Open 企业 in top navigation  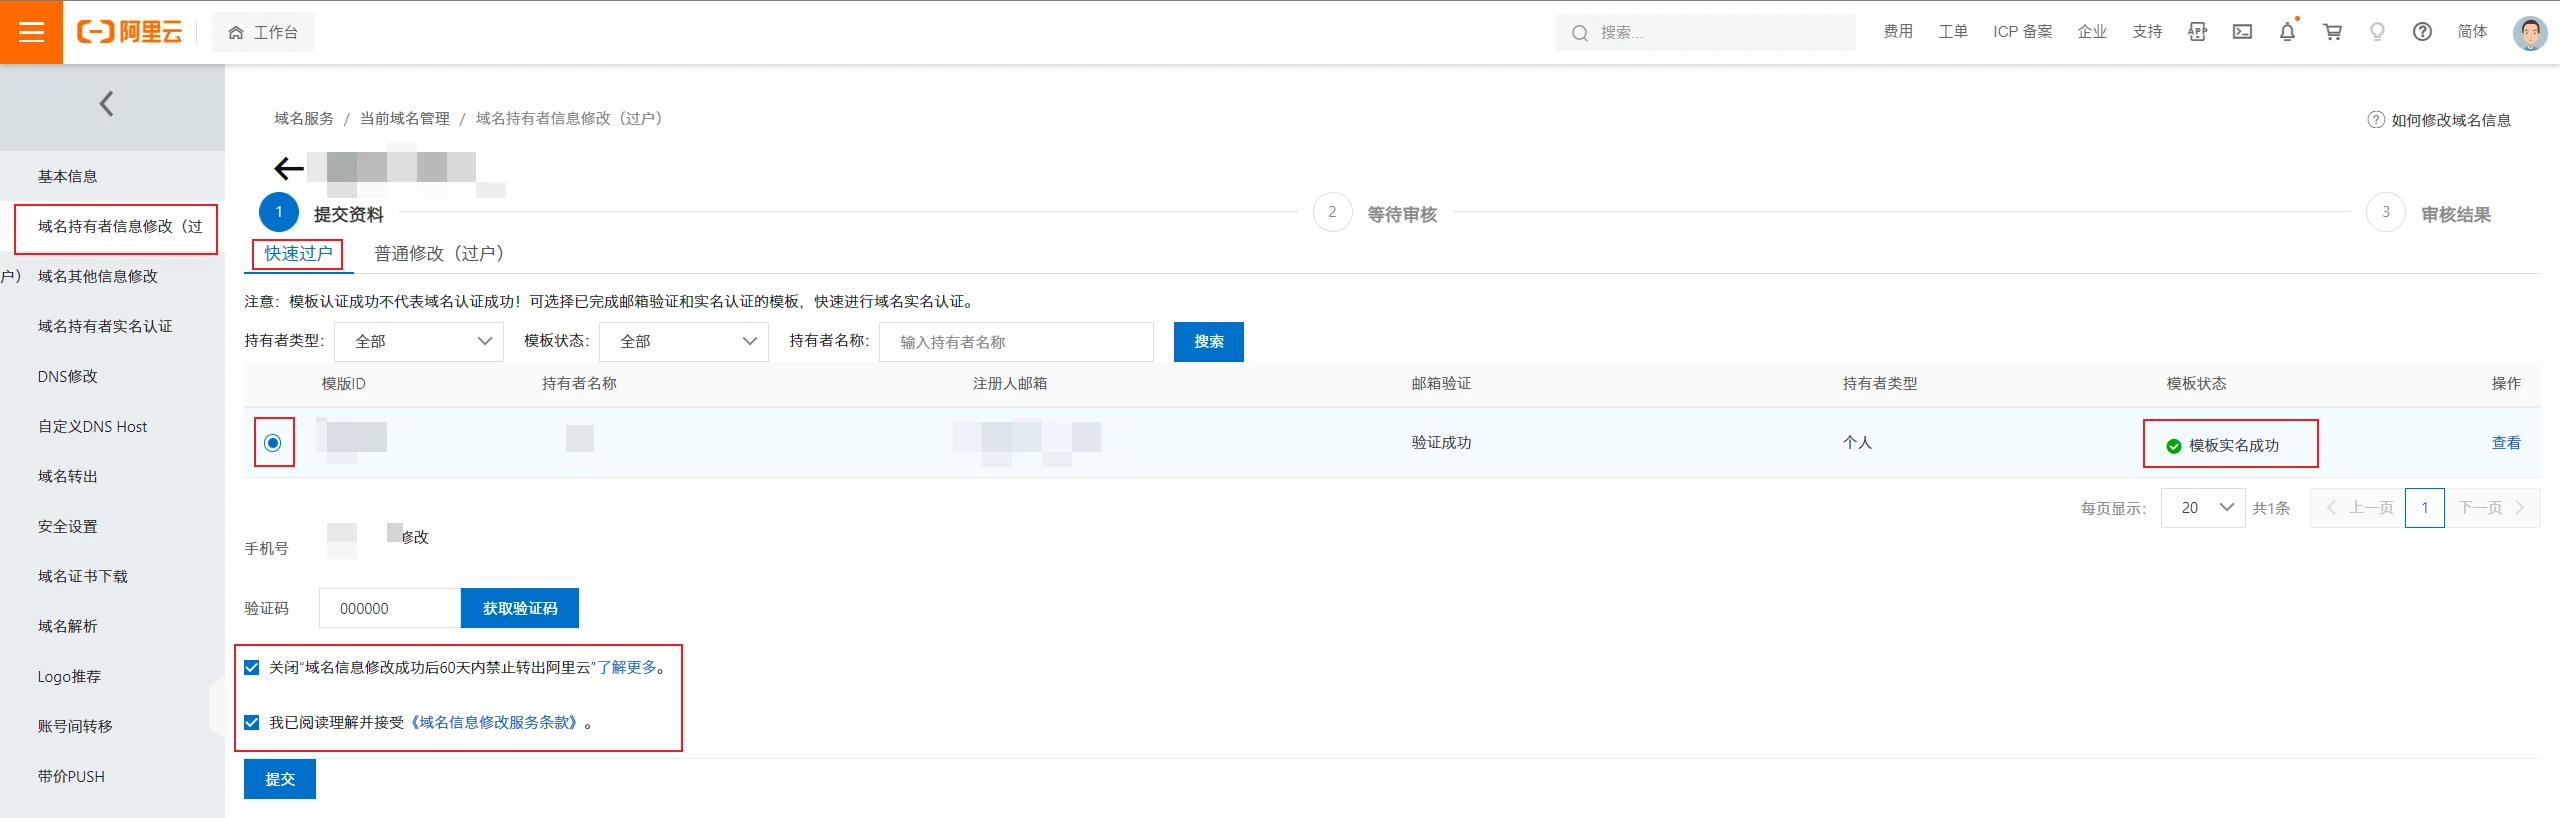[2092, 32]
